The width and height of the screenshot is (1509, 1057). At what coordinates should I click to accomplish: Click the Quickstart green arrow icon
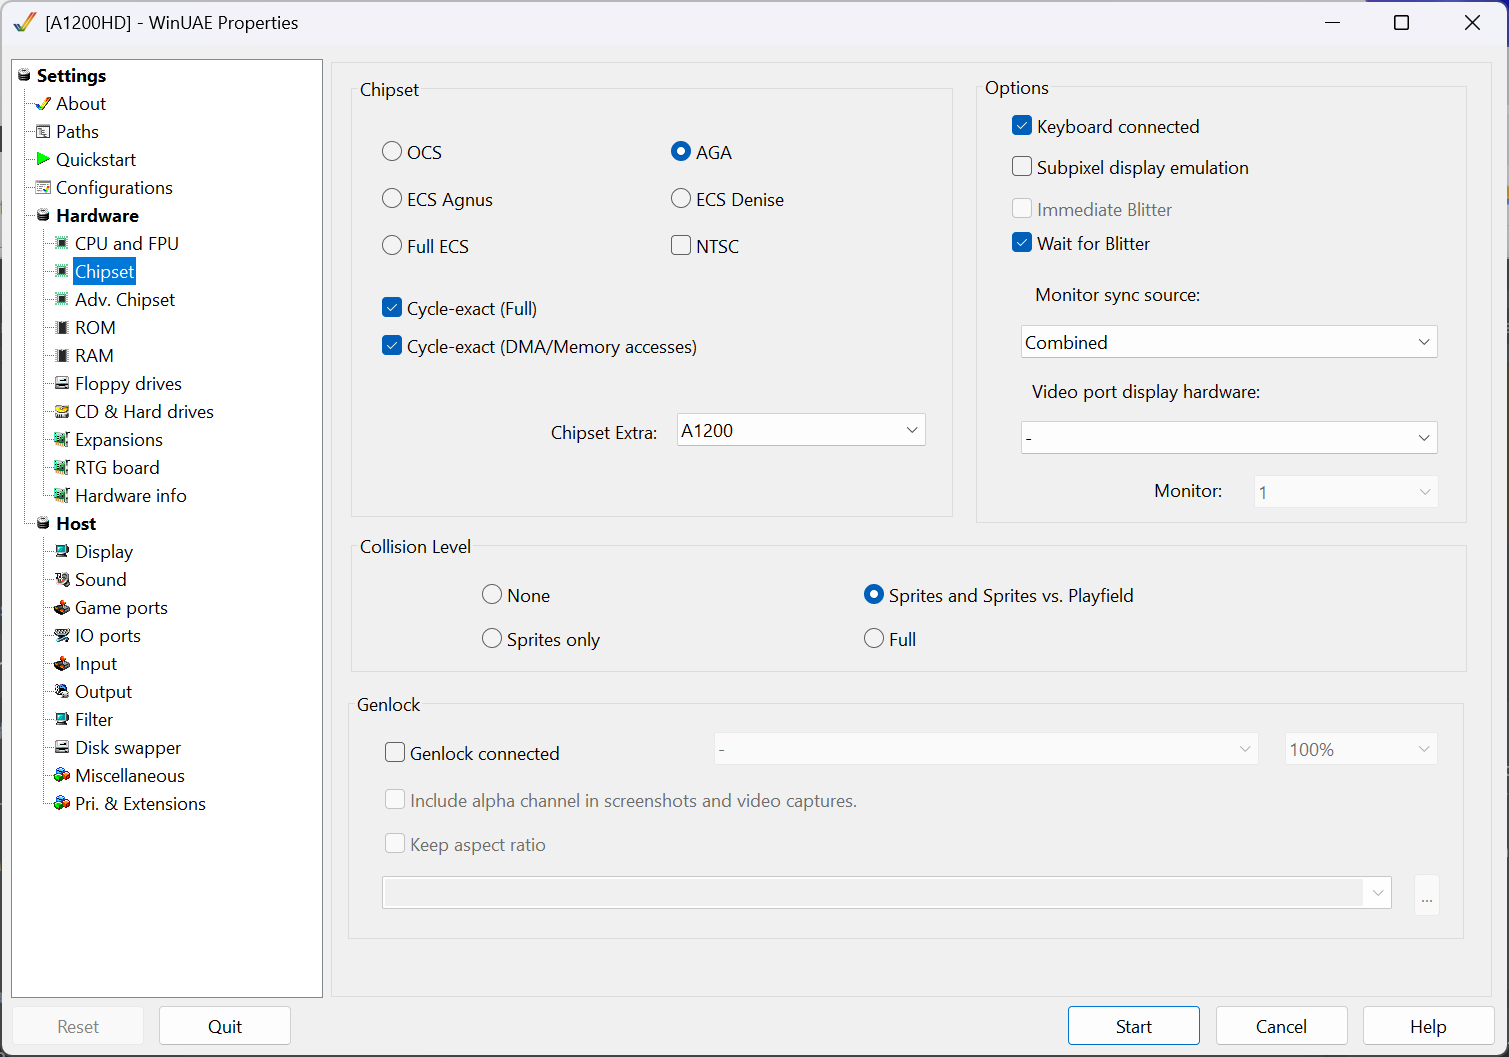click(43, 159)
